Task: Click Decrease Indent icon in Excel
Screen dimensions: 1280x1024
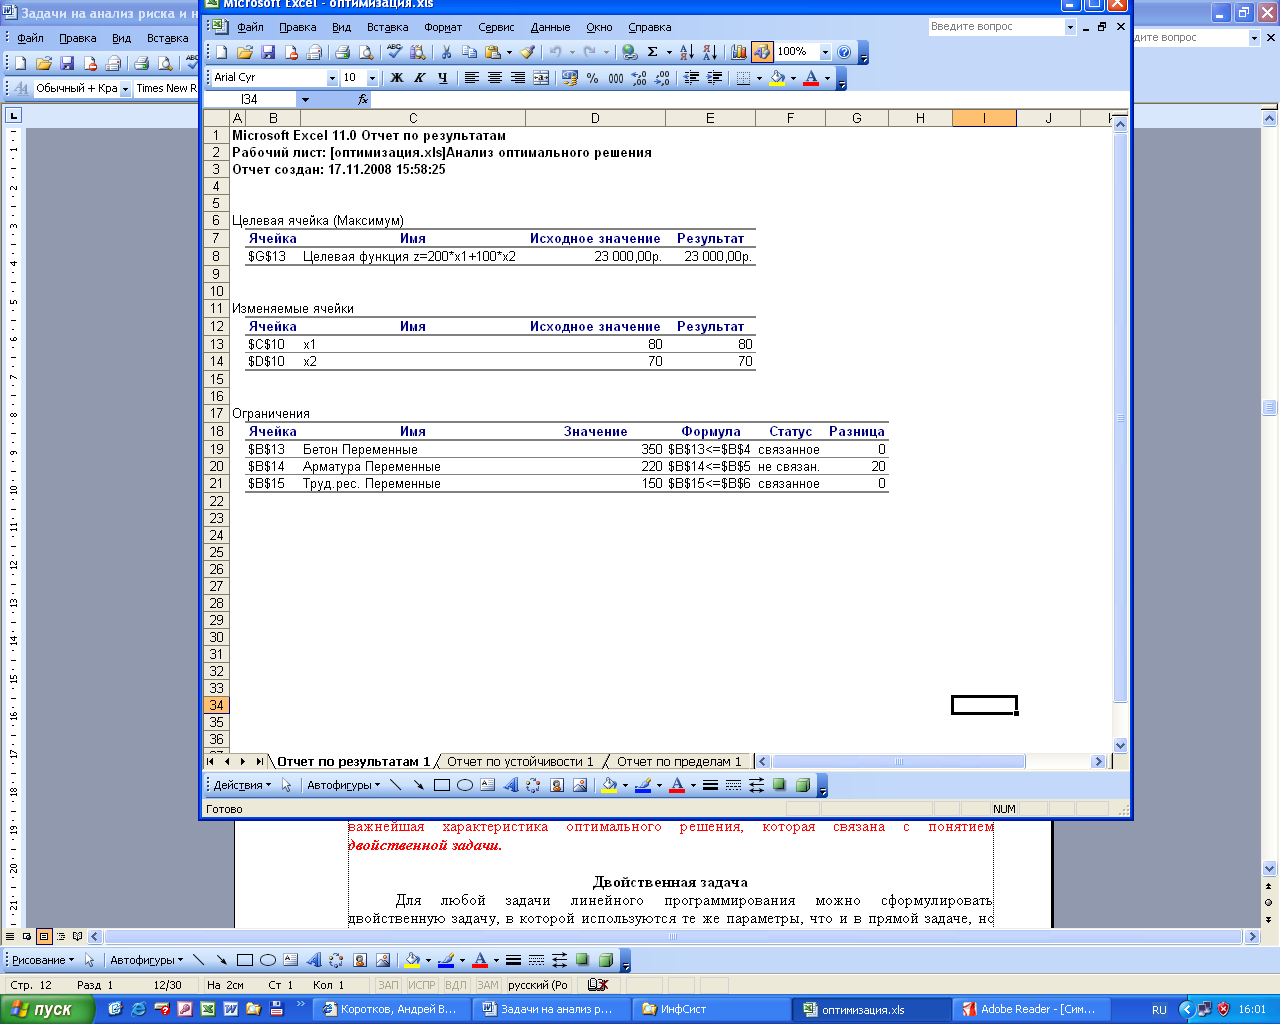Action: pos(692,78)
